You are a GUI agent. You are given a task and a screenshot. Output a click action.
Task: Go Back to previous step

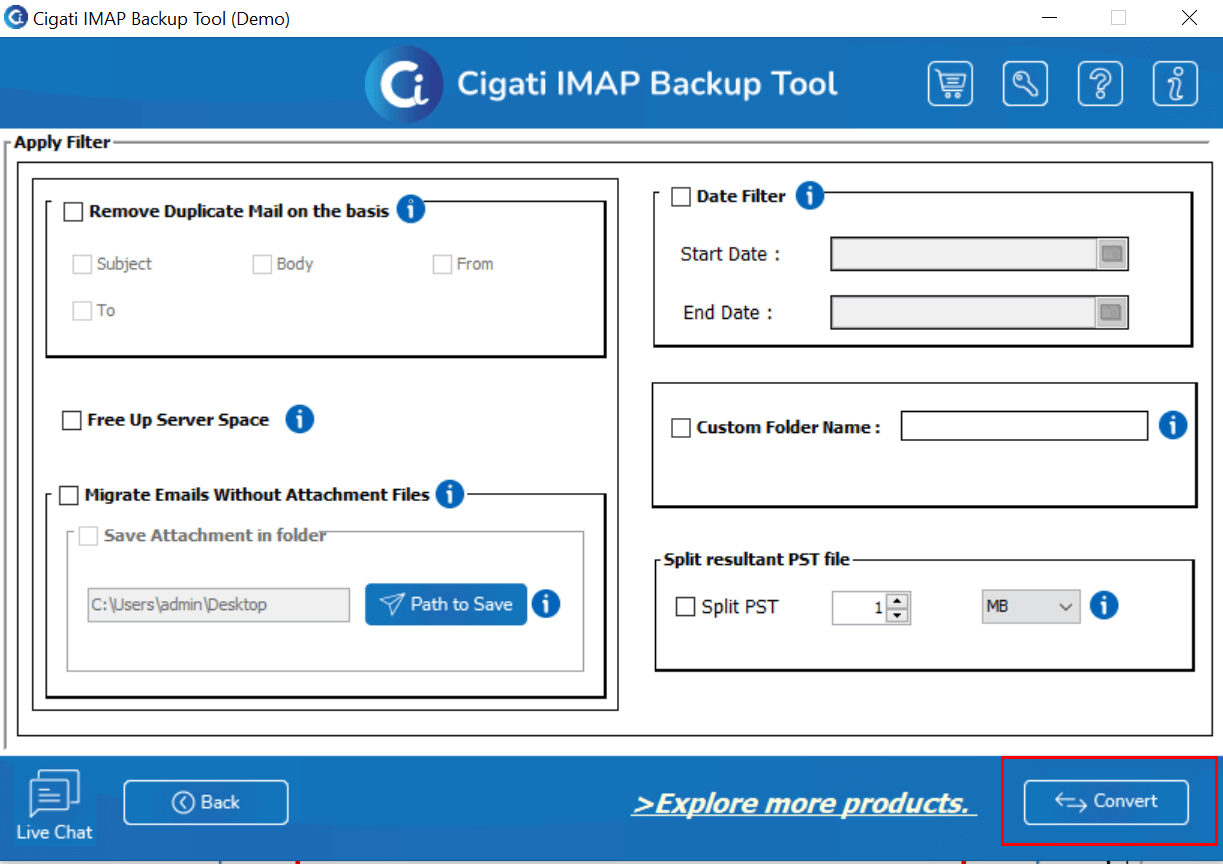click(x=206, y=802)
